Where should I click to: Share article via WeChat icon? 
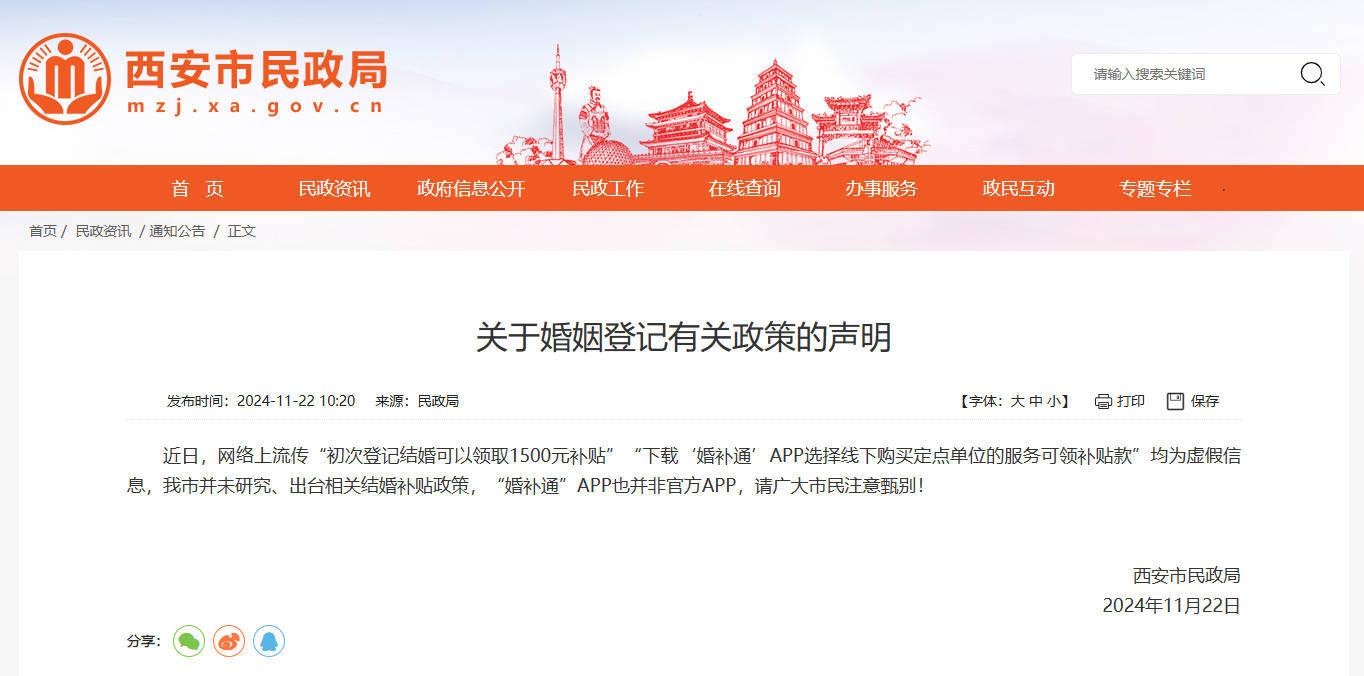pos(188,641)
